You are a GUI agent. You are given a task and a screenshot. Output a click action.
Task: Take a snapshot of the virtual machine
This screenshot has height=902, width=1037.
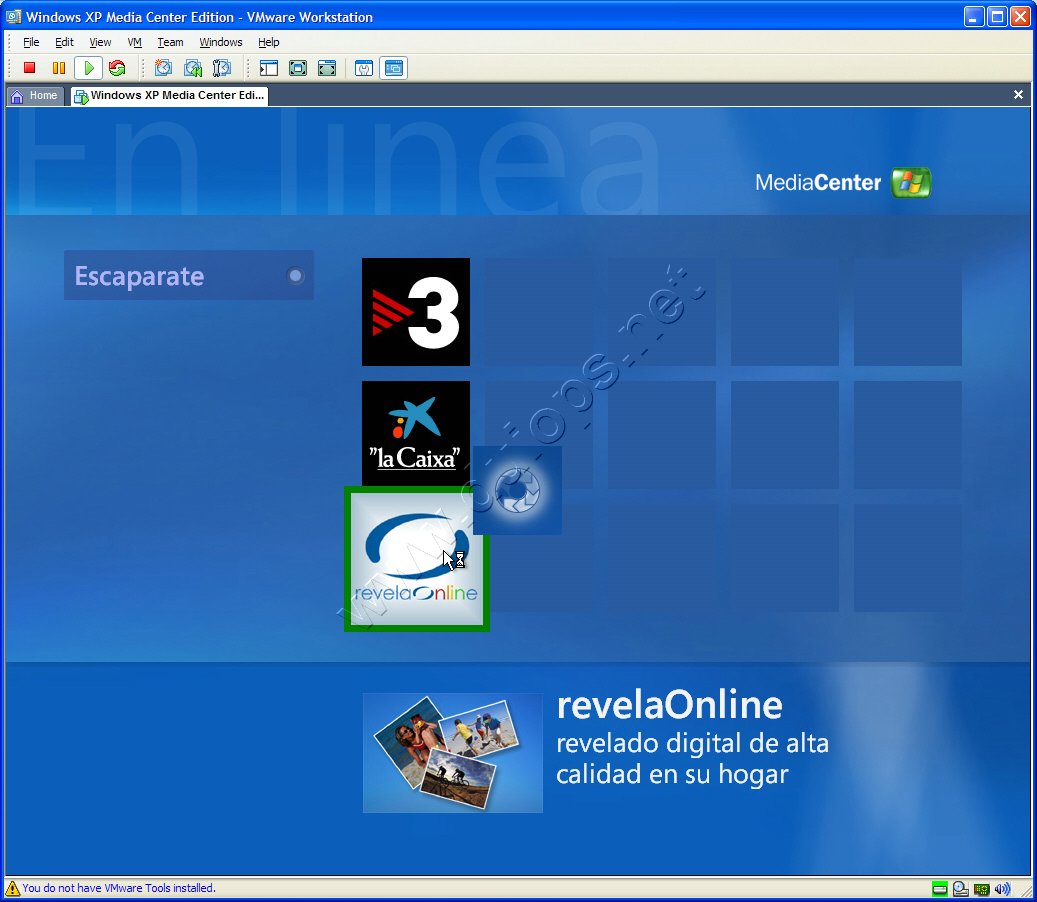pos(163,67)
